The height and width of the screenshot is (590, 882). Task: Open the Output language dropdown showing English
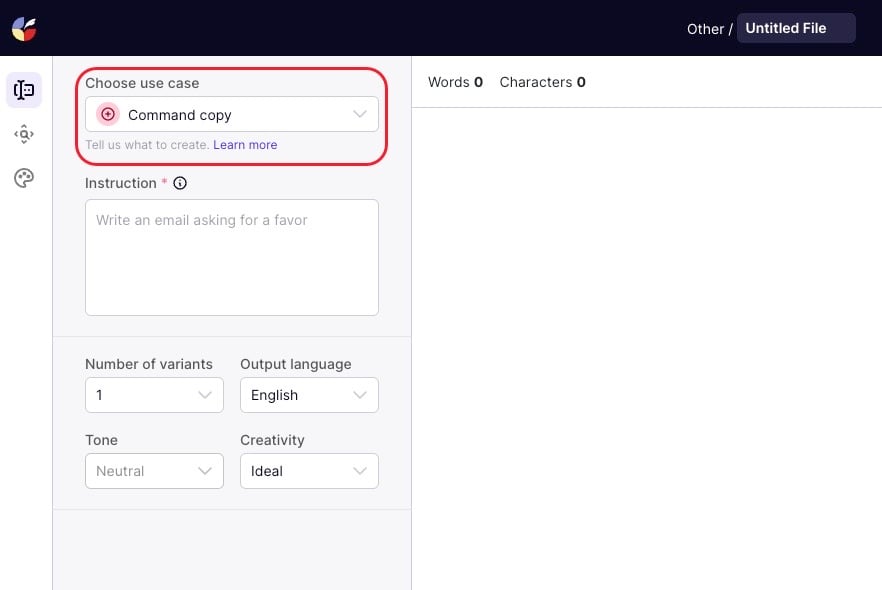coord(309,395)
